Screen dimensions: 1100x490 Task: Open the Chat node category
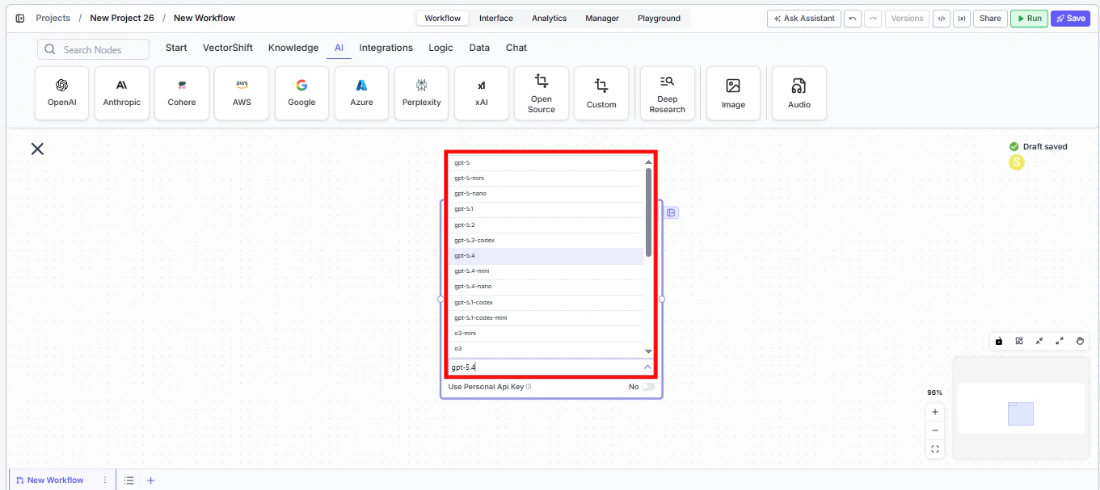(x=516, y=48)
